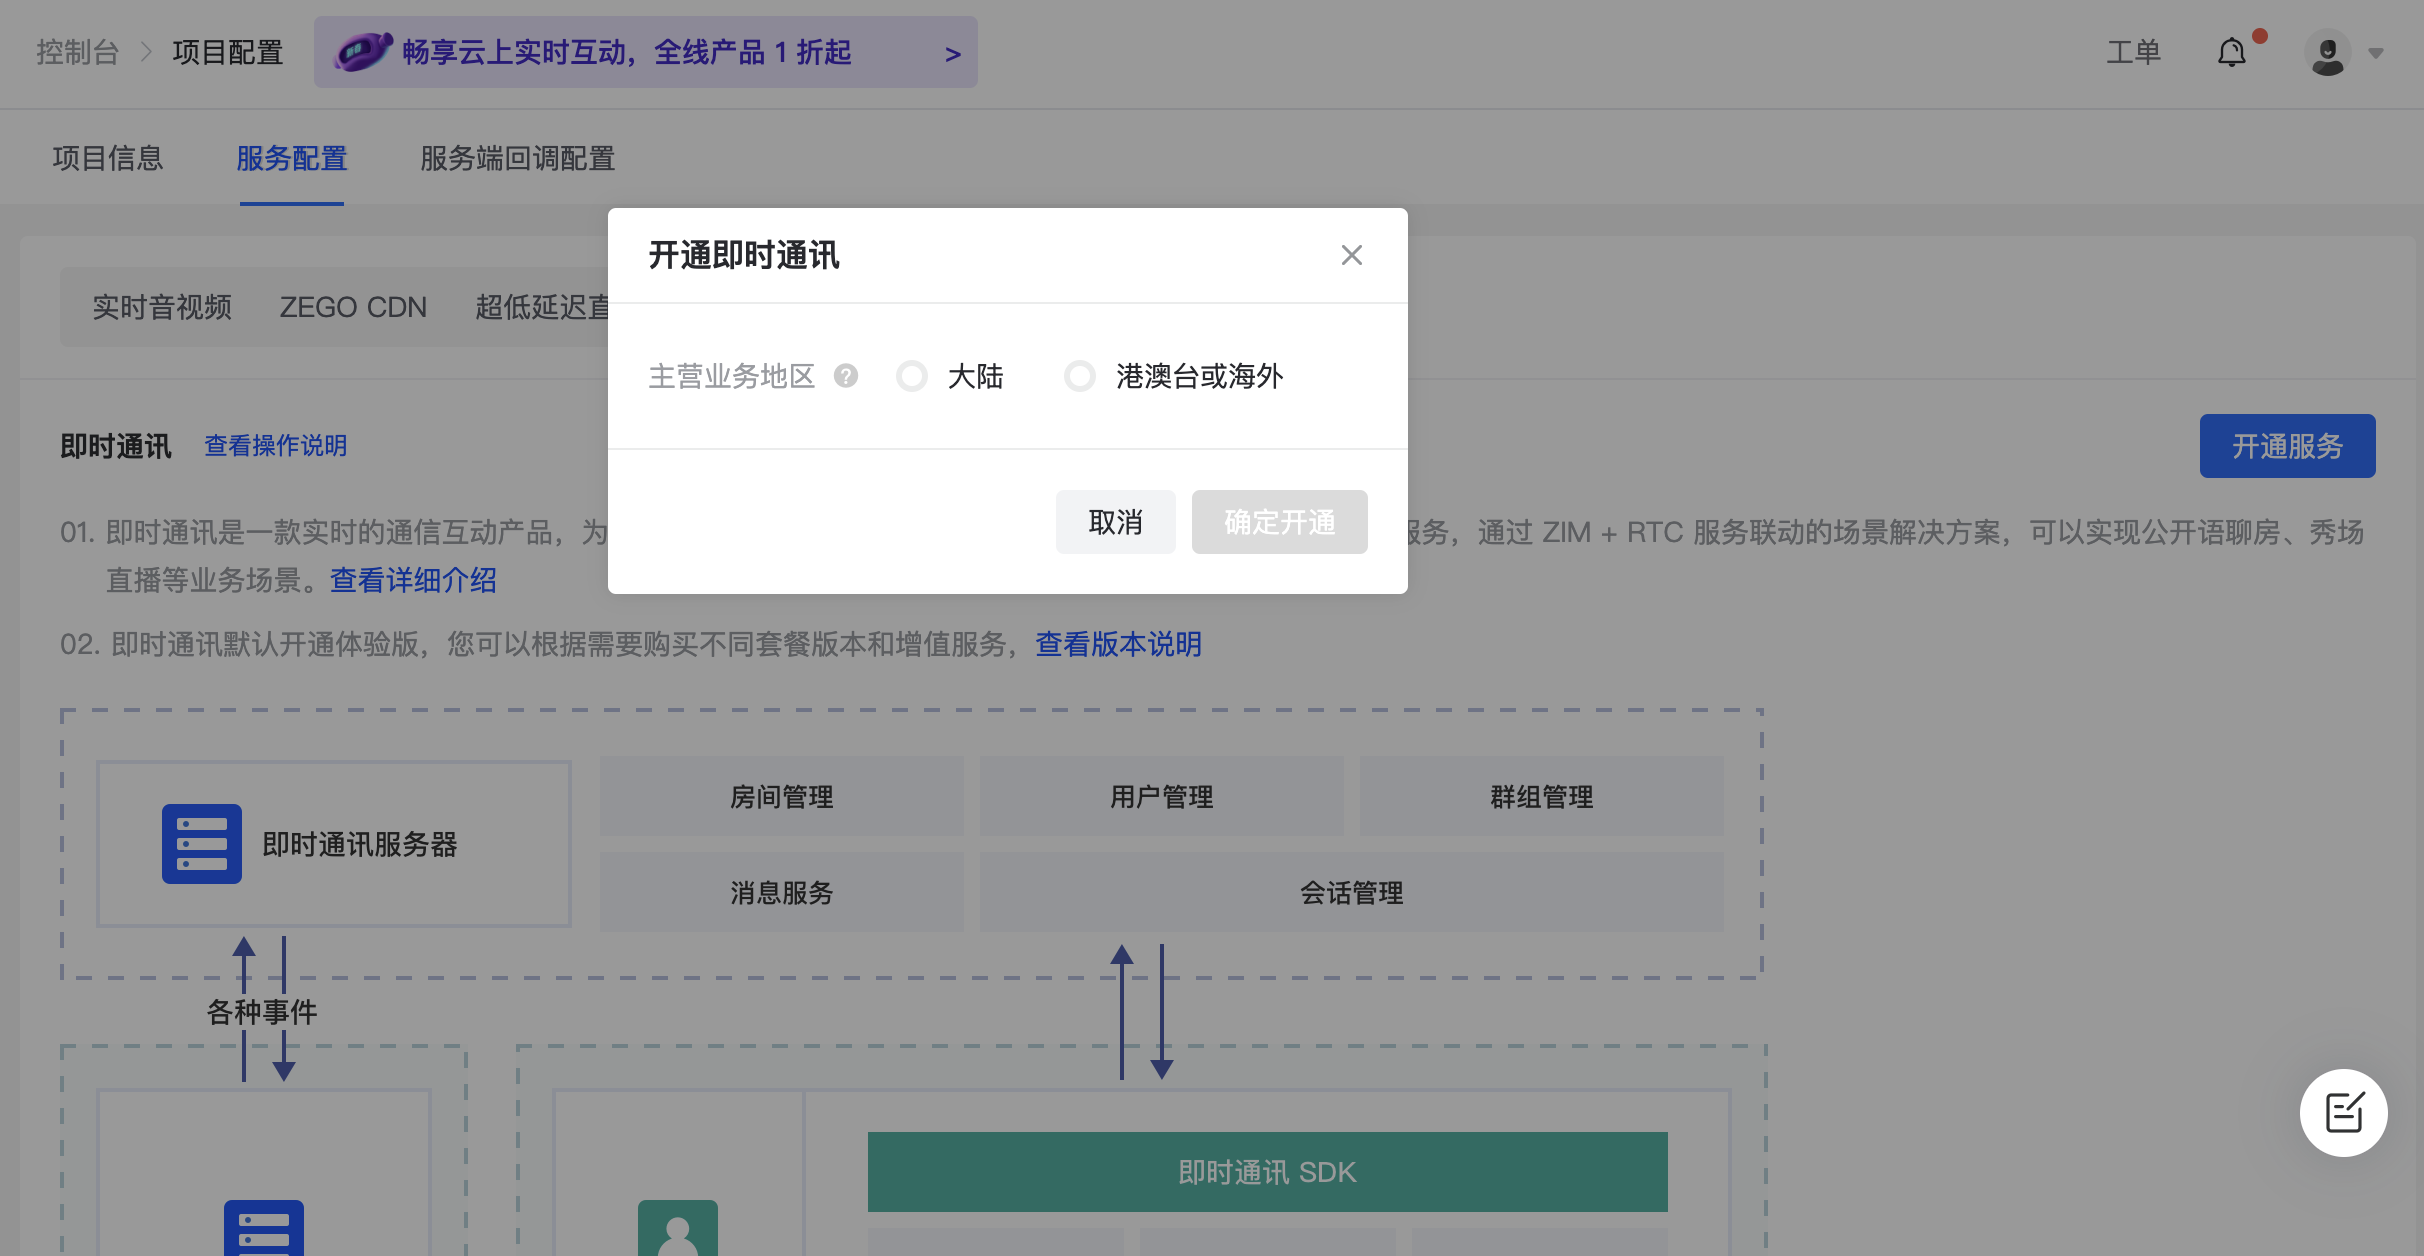This screenshot has width=2424, height=1256.
Task: Open the floating feedback edit icon
Action: pos(2343,1112)
